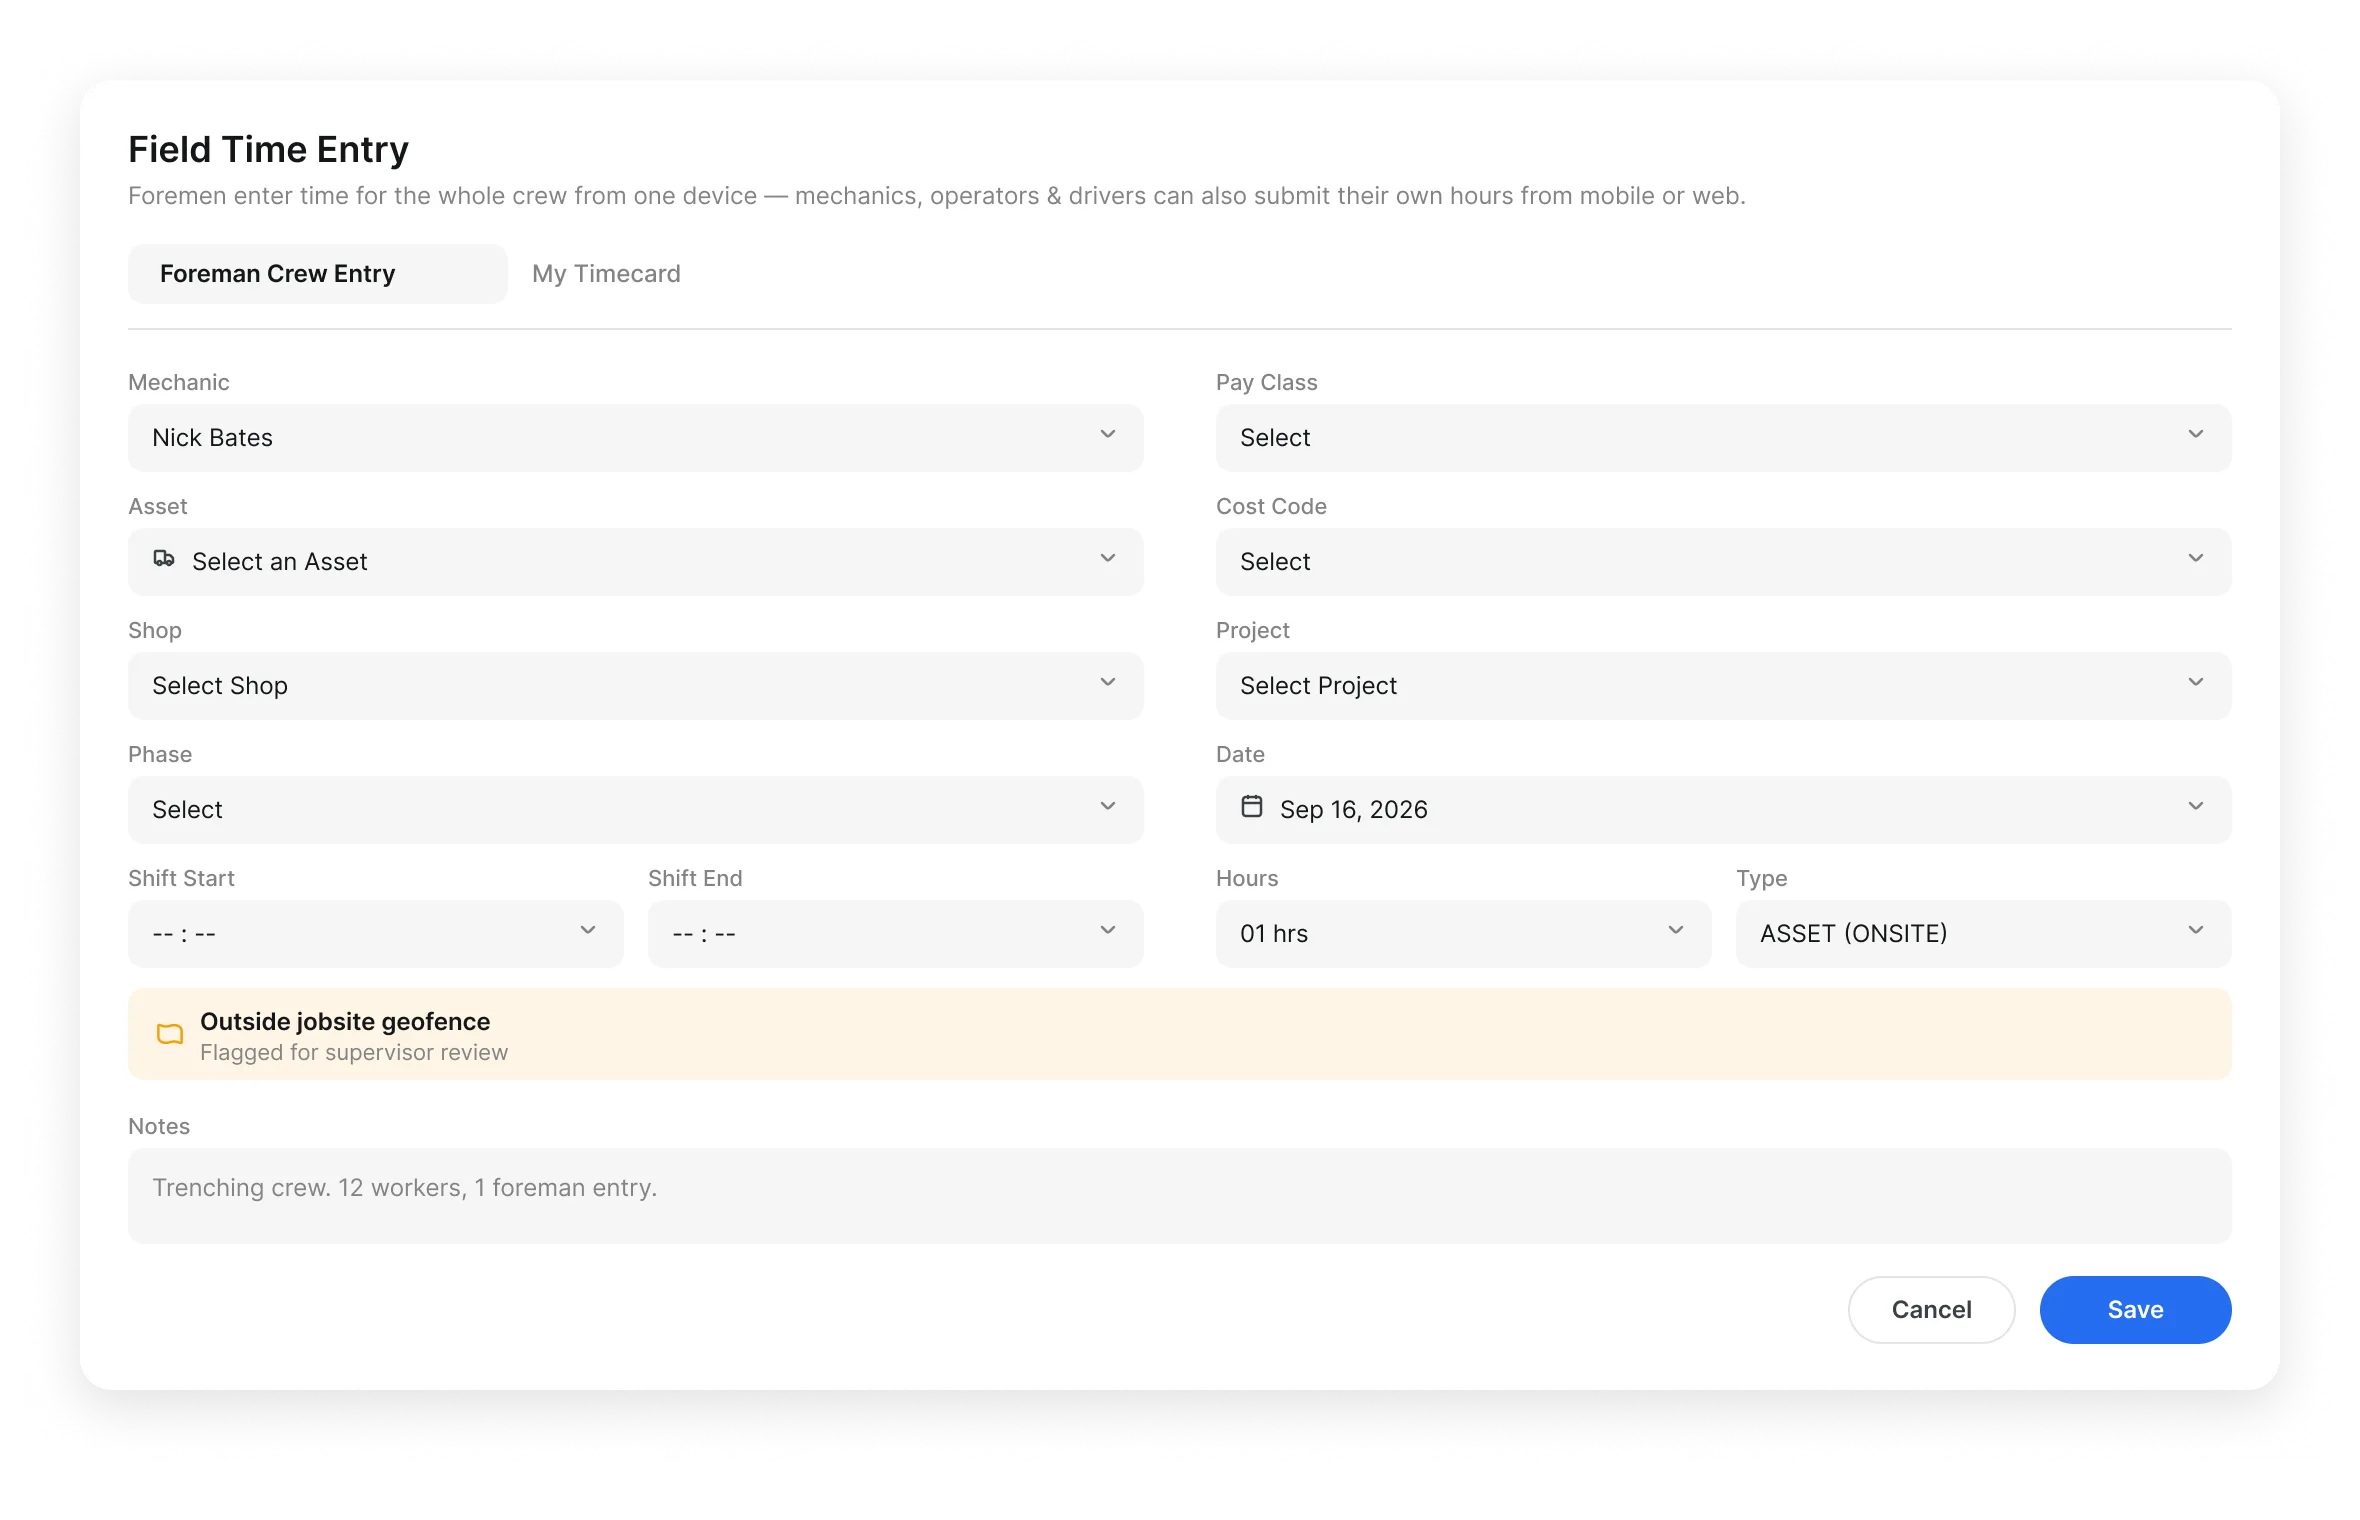Switch to the My Timecard tab
Viewport: 2360px width, 1520px height.
(606, 274)
